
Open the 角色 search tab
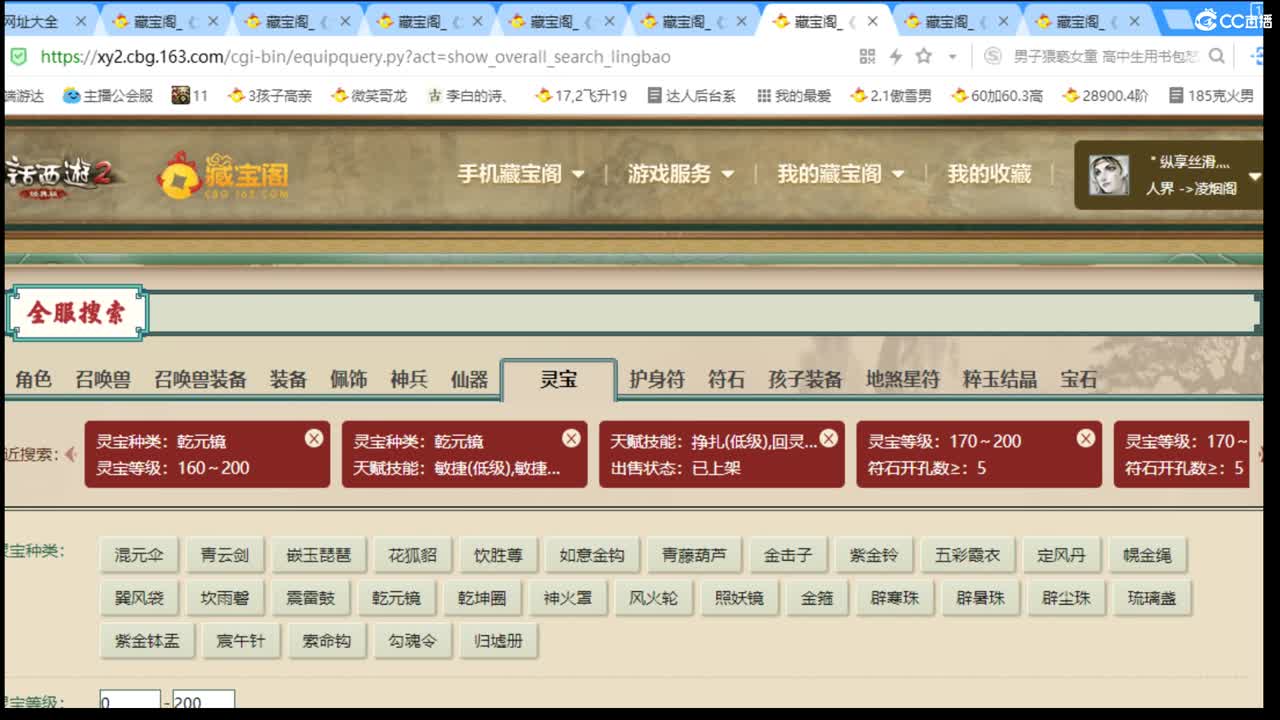click(34, 379)
